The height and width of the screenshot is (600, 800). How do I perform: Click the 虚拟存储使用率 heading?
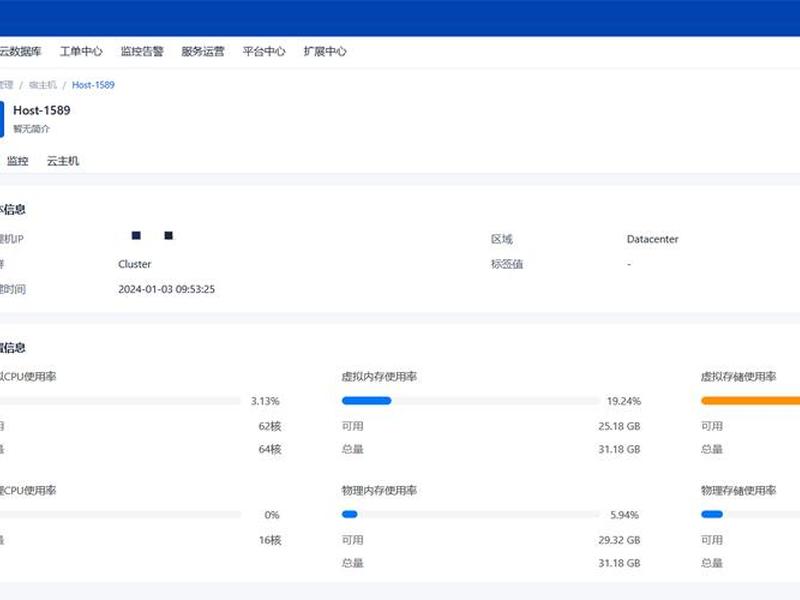click(x=738, y=377)
